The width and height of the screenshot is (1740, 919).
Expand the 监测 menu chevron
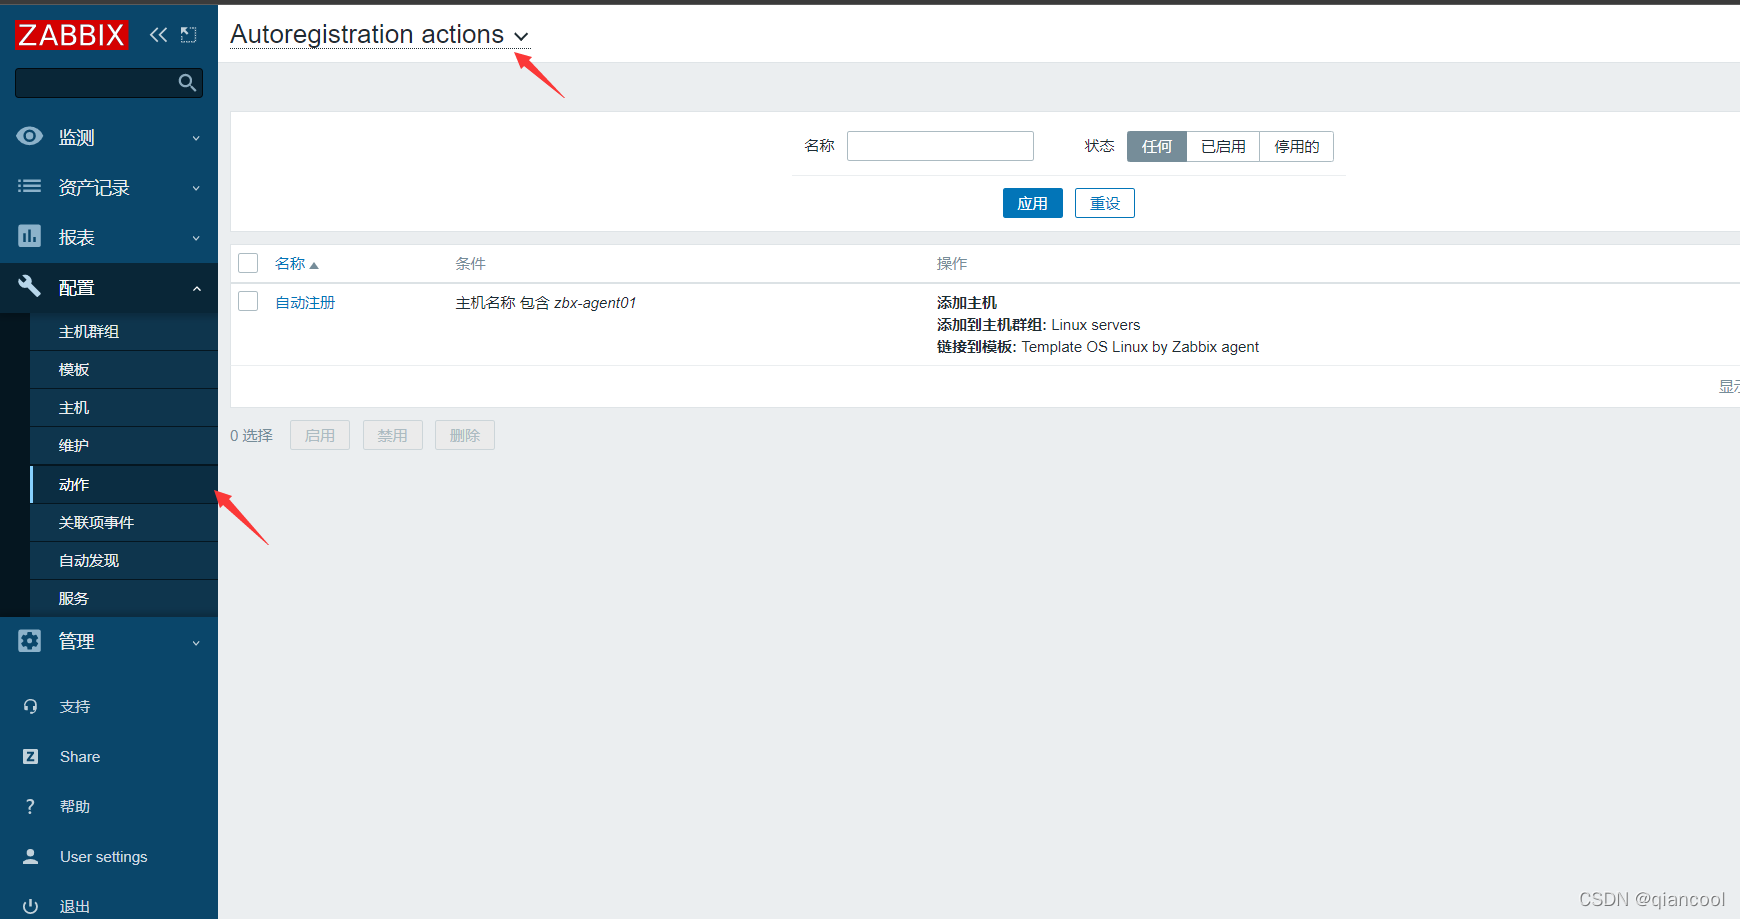pos(196,138)
